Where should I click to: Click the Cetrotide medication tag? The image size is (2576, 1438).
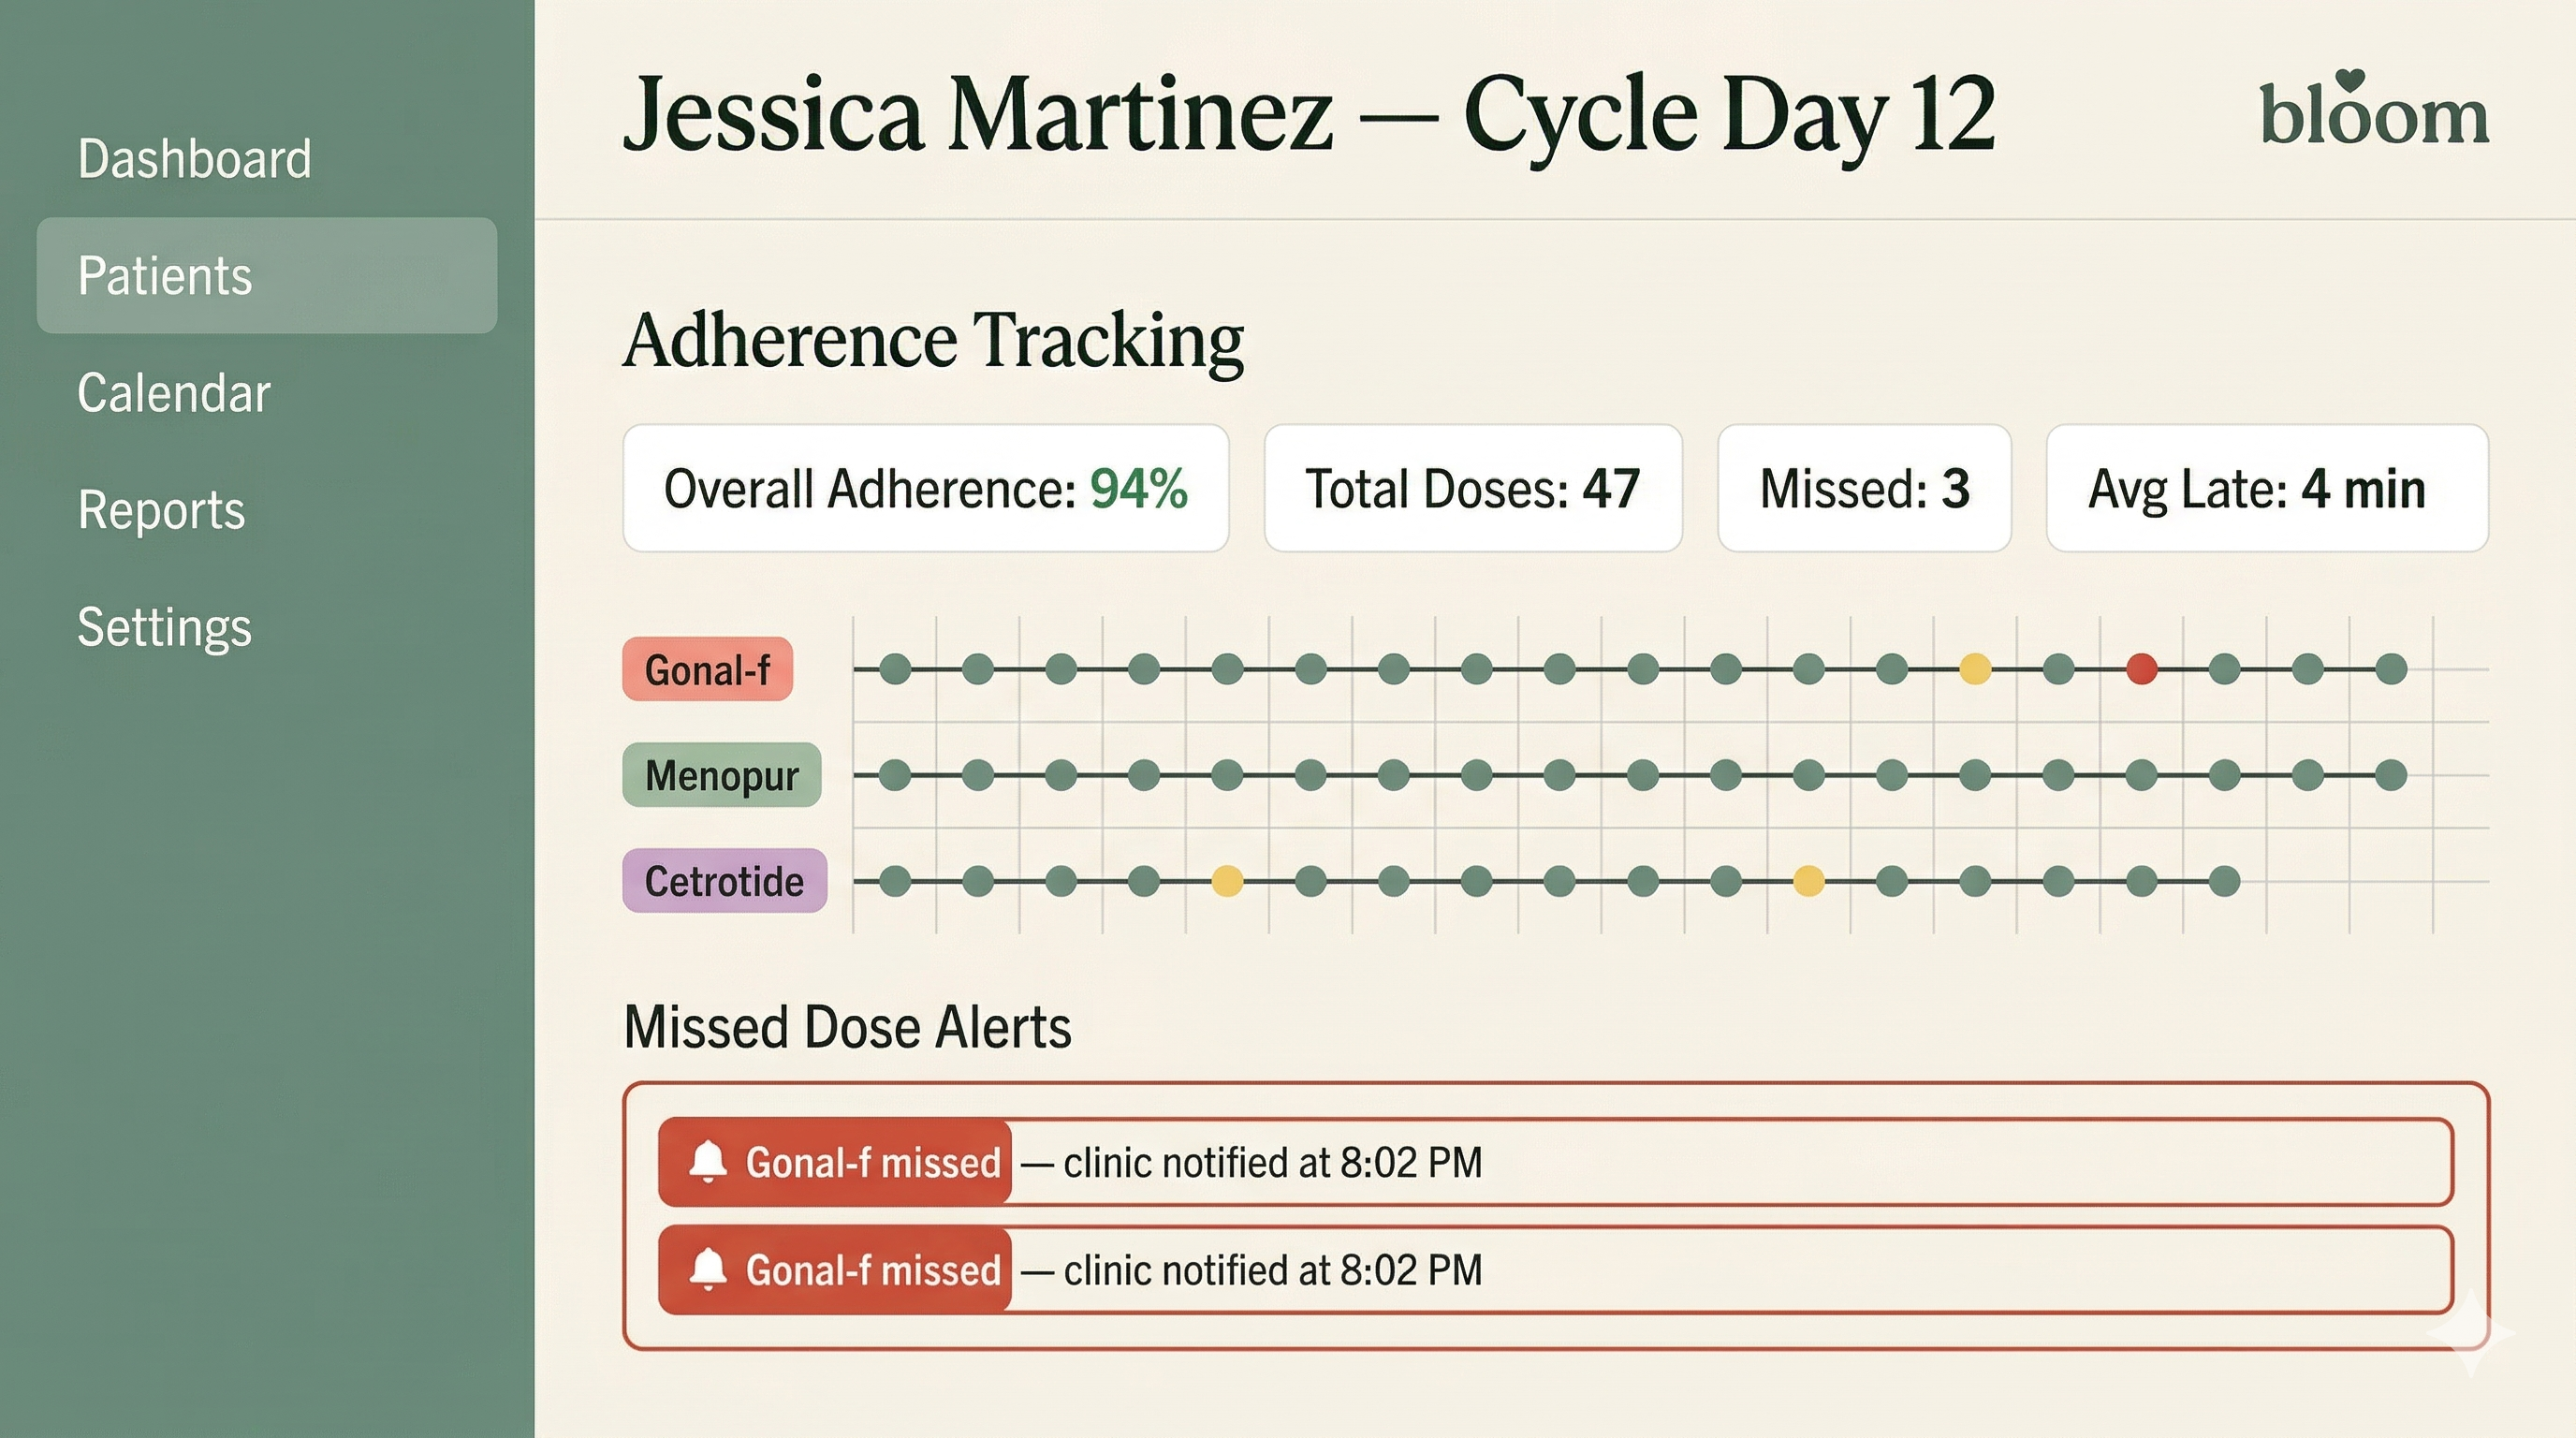coord(724,881)
